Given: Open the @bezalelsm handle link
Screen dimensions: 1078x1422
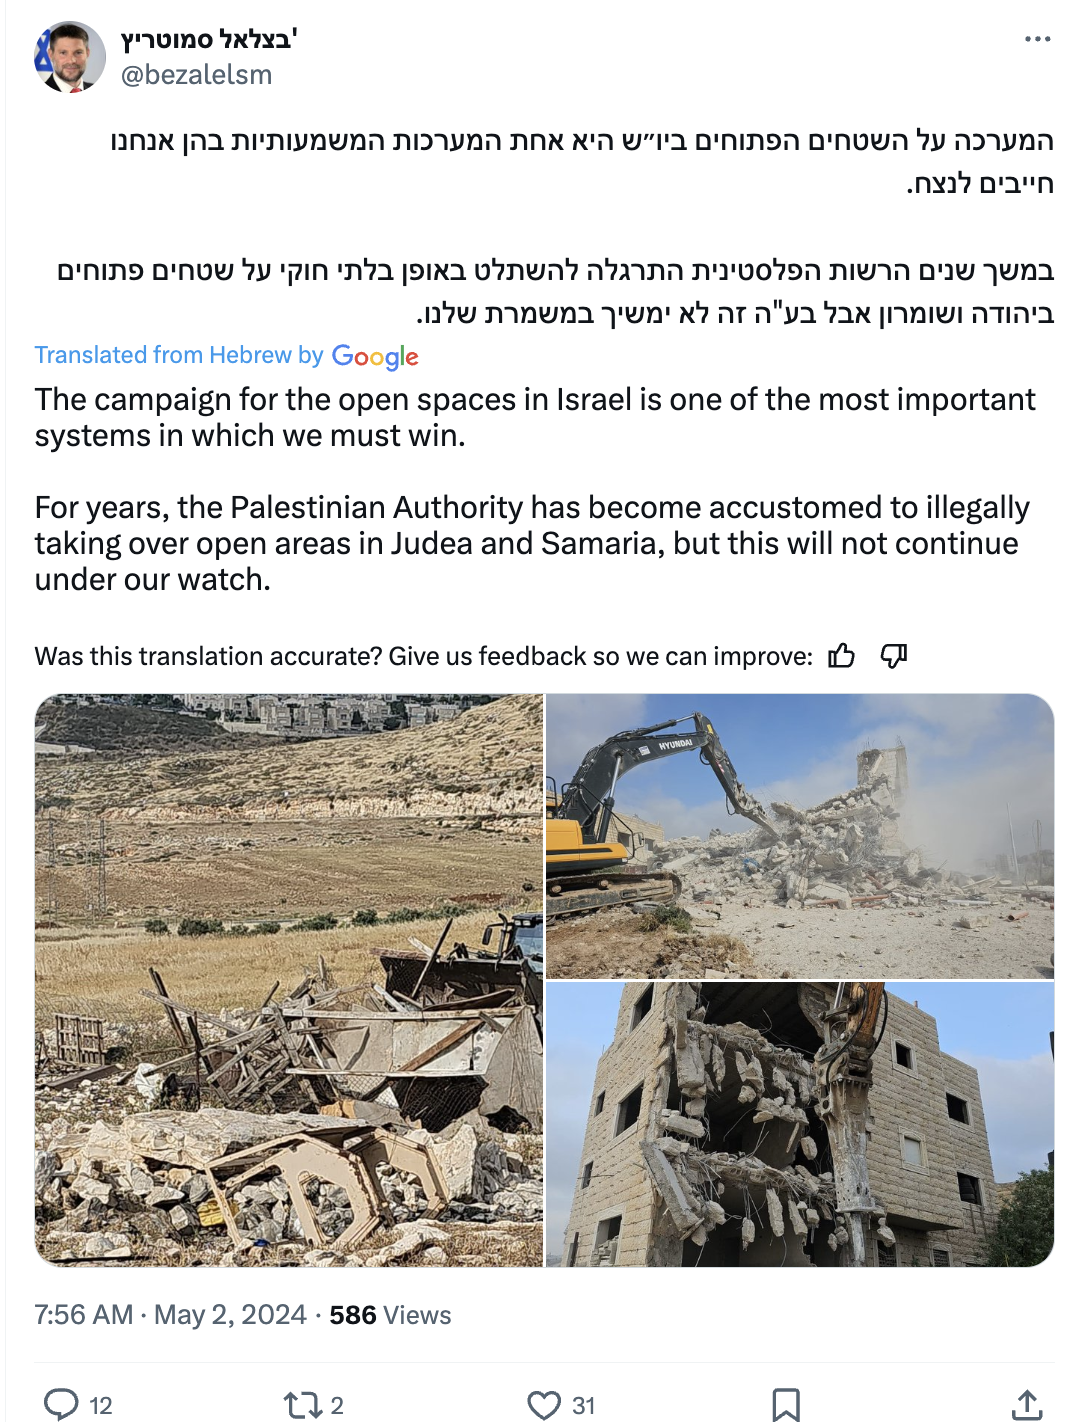Looking at the screenshot, I should tap(196, 75).
